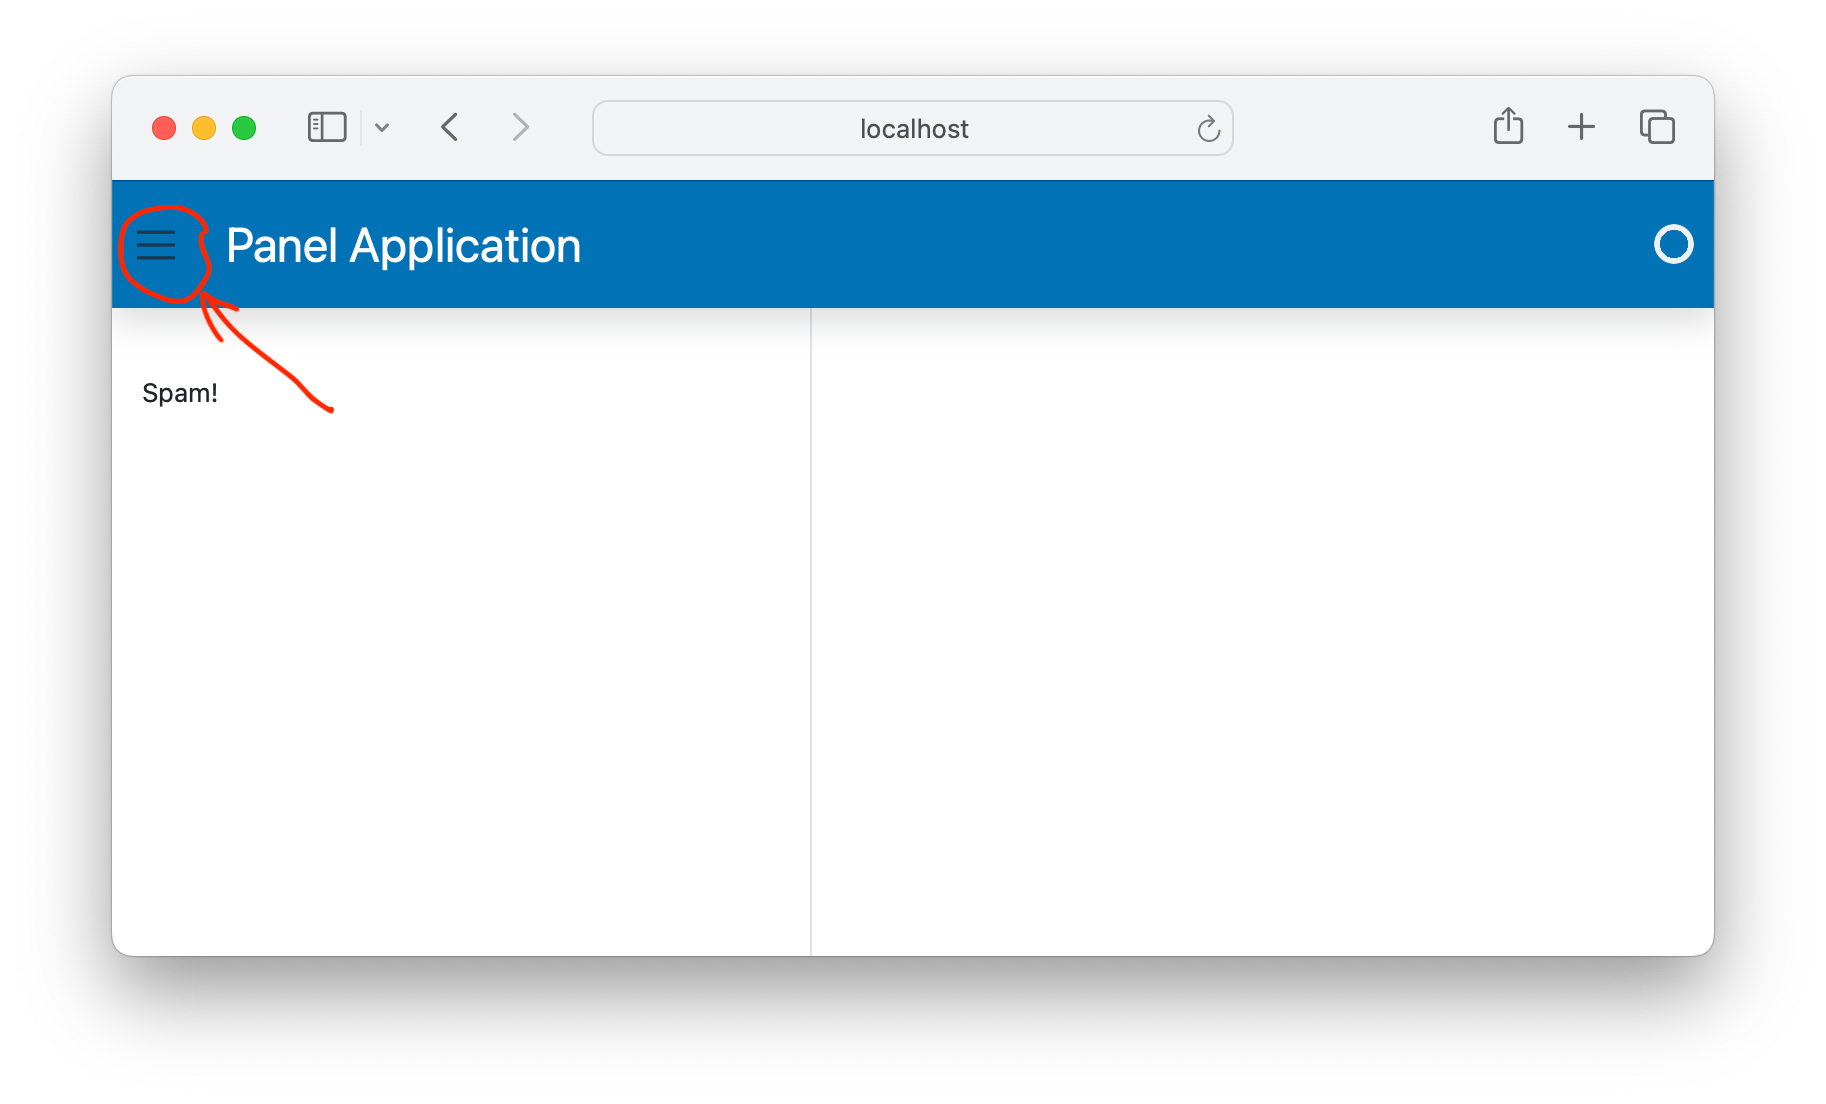Screen dimensions: 1826x1104
Task: Reload the localhost page
Action: point(1208,129)
